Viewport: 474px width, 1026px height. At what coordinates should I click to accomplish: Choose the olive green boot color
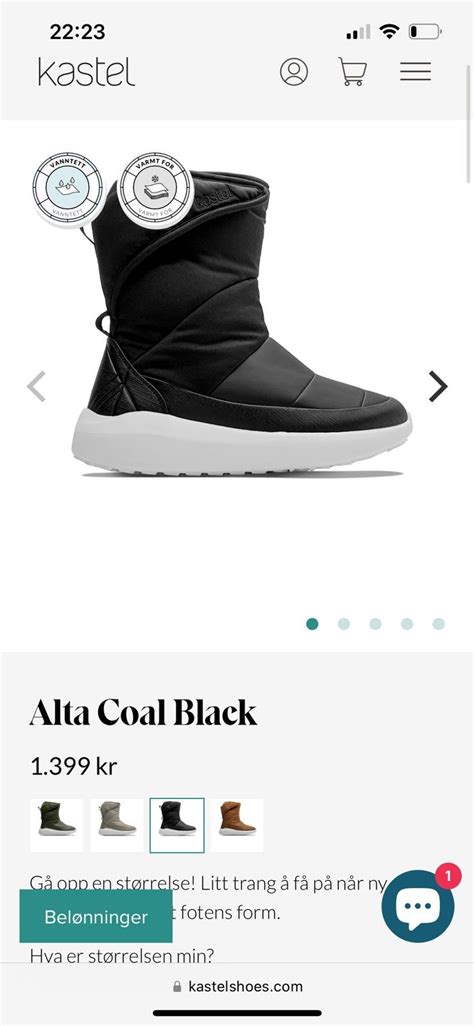57,825
